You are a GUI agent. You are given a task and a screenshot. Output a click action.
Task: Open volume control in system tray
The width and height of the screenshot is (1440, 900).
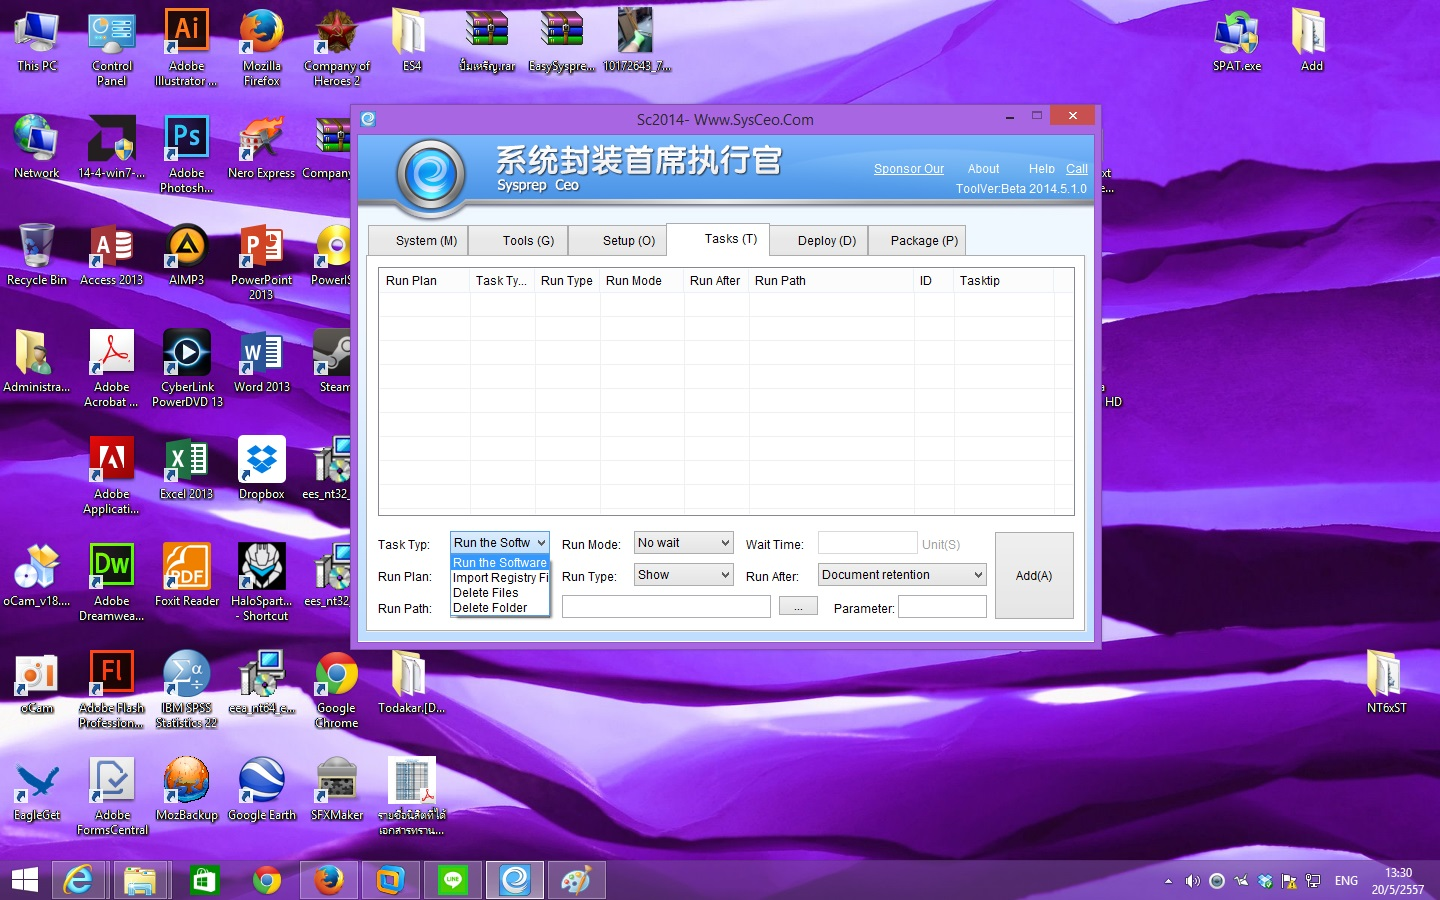click(1192, 881)
